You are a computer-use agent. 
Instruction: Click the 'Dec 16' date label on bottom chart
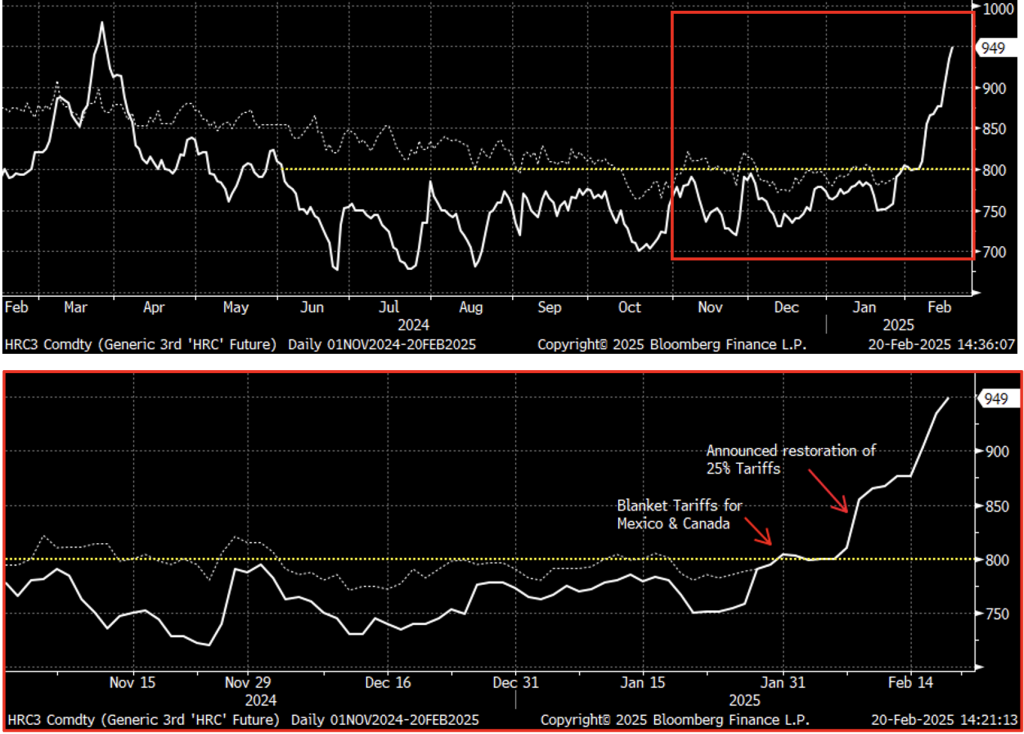(388, 683)
